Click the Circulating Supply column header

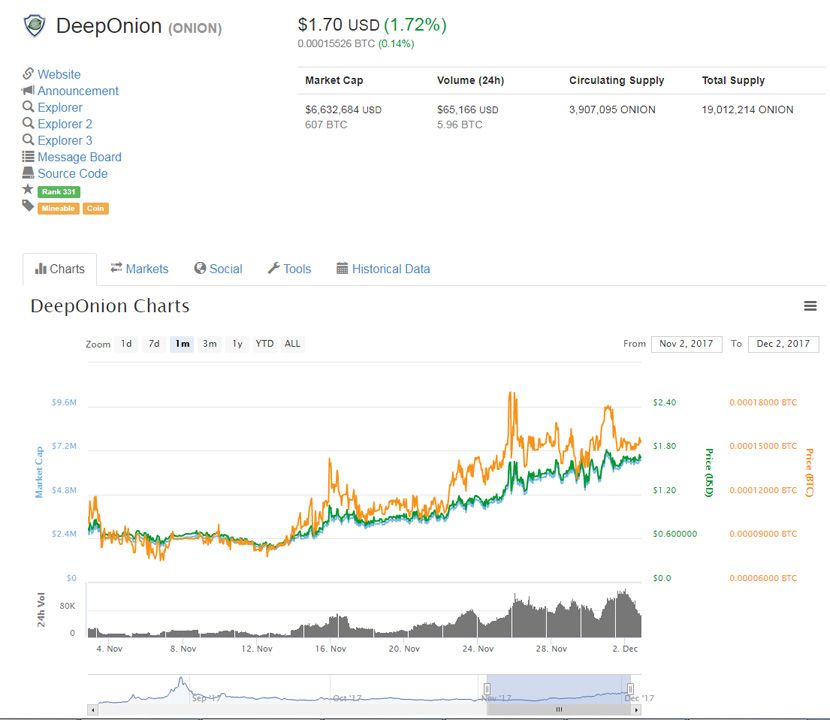pyautogui.click(x=617, y=80)
